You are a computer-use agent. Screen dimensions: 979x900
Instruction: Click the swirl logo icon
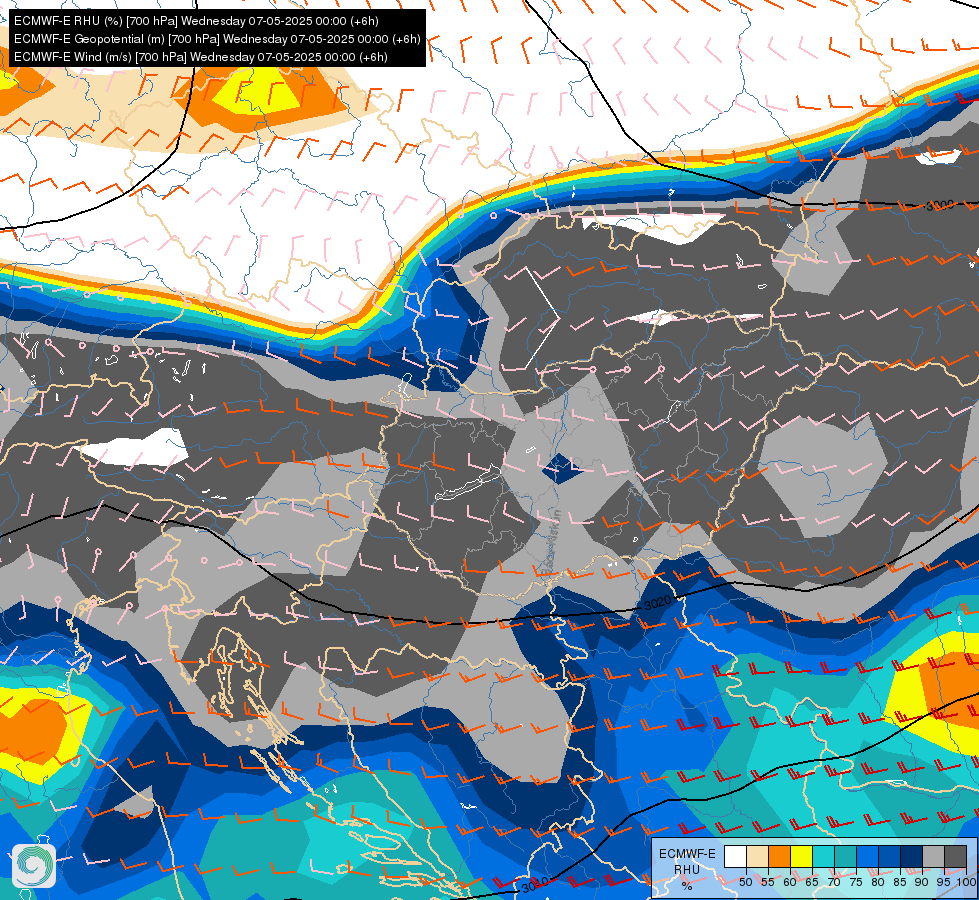(34, 866)
